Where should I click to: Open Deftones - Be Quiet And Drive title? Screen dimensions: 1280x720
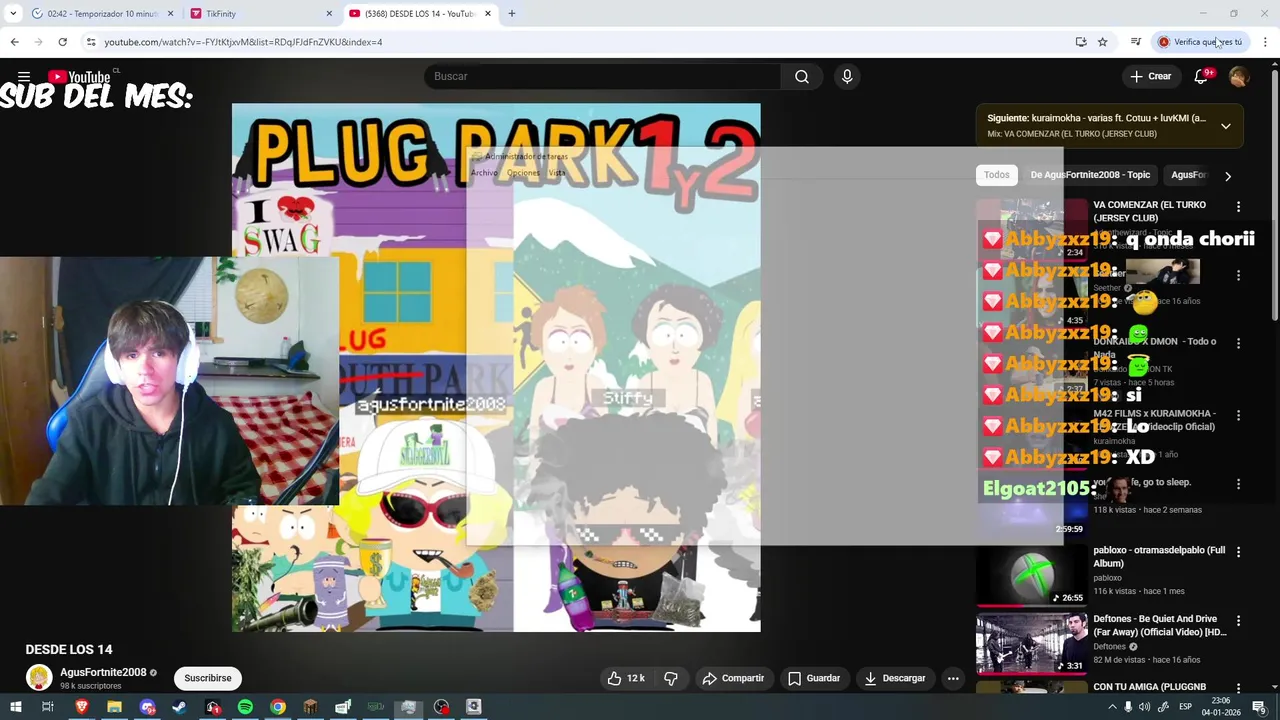[1160, 626]
